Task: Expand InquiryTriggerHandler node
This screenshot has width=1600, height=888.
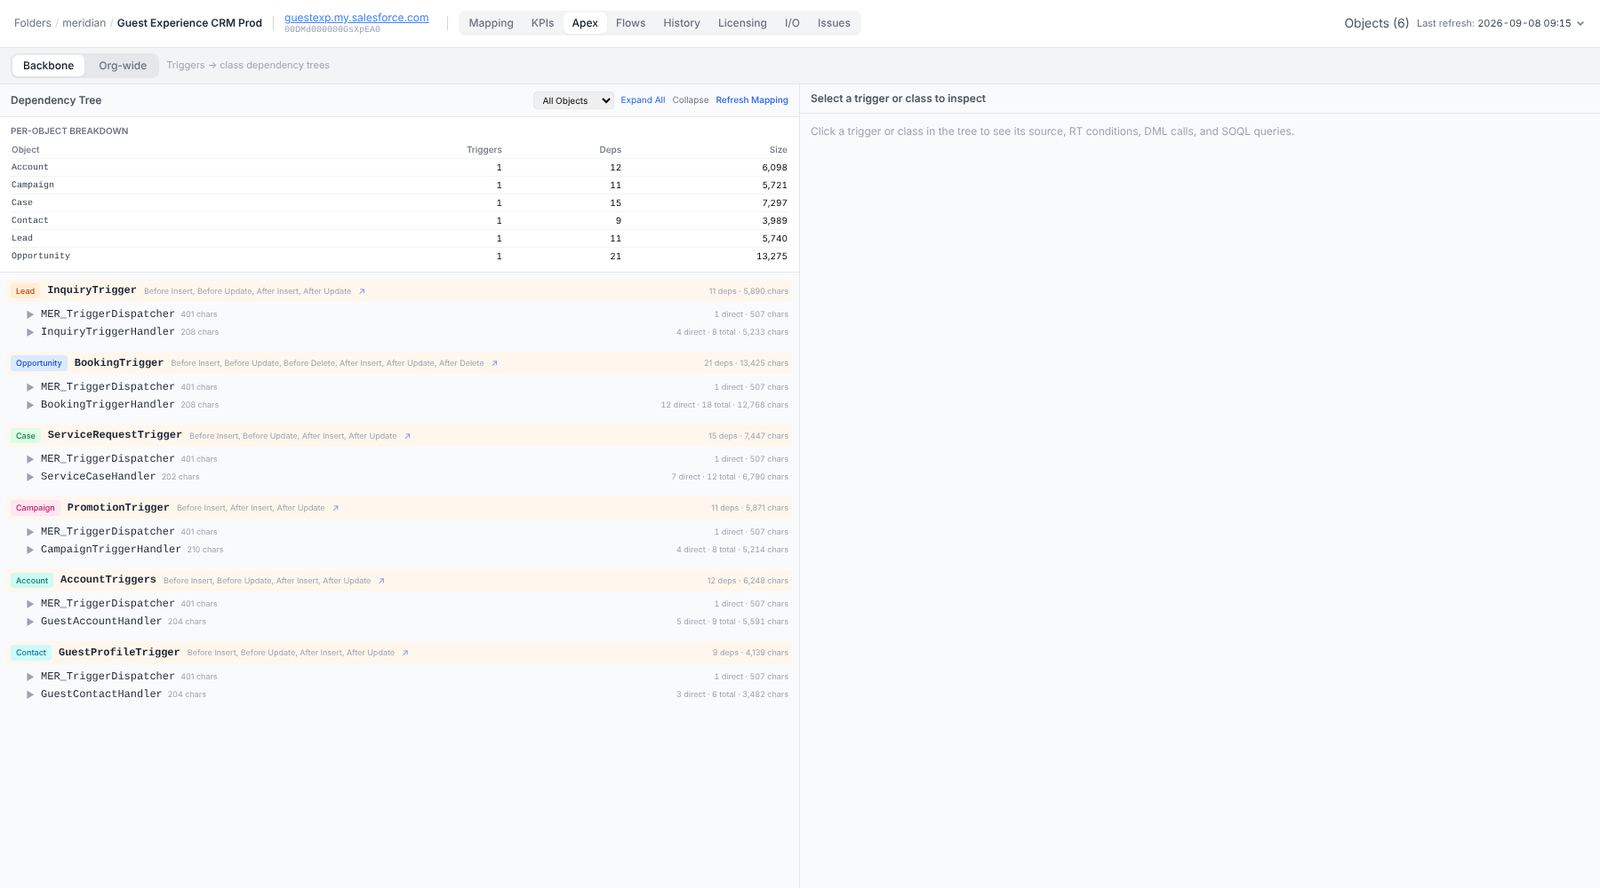Action: pos(30,332)
